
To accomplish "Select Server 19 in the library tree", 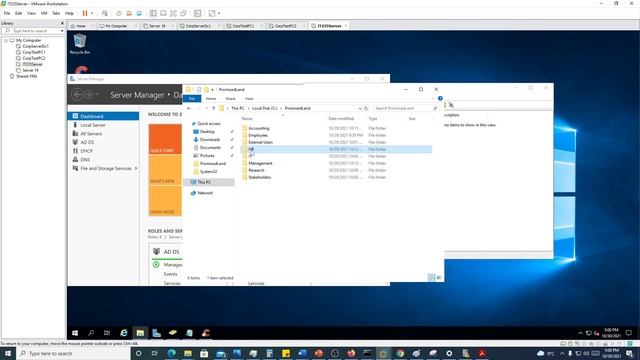I will point(30,70).
